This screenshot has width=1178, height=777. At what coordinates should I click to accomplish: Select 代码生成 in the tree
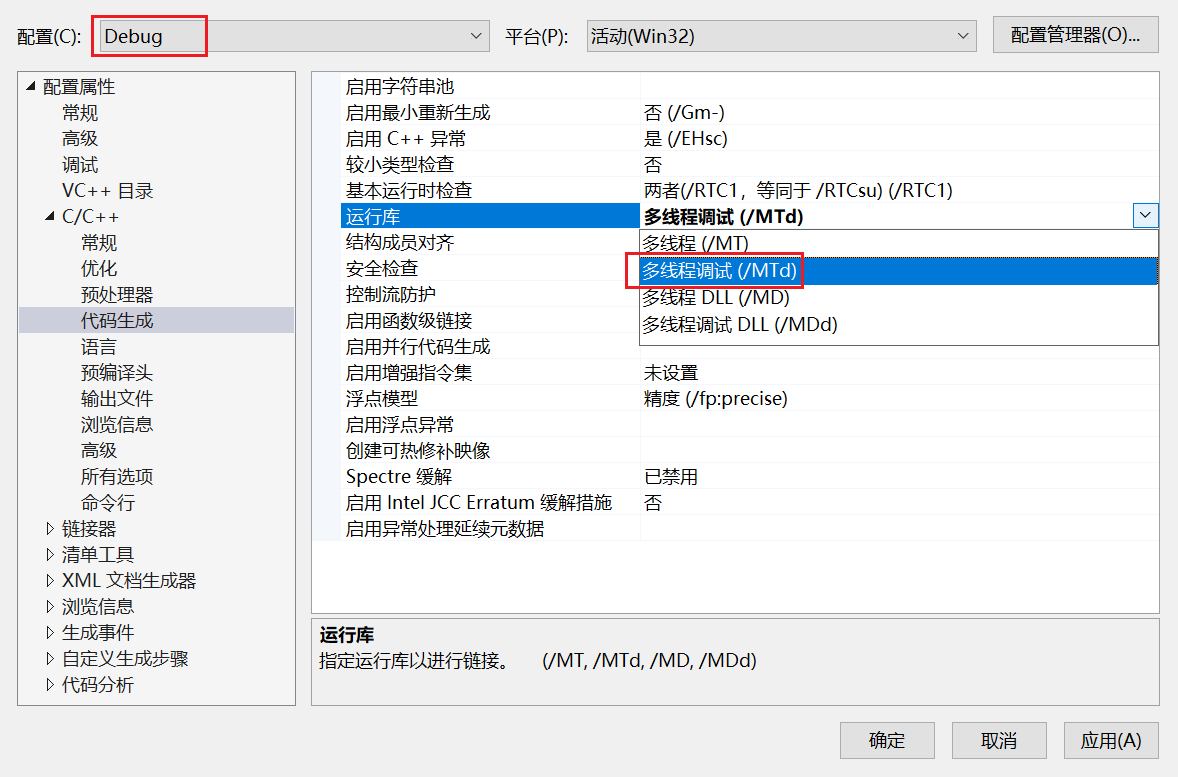pos(117,320)
